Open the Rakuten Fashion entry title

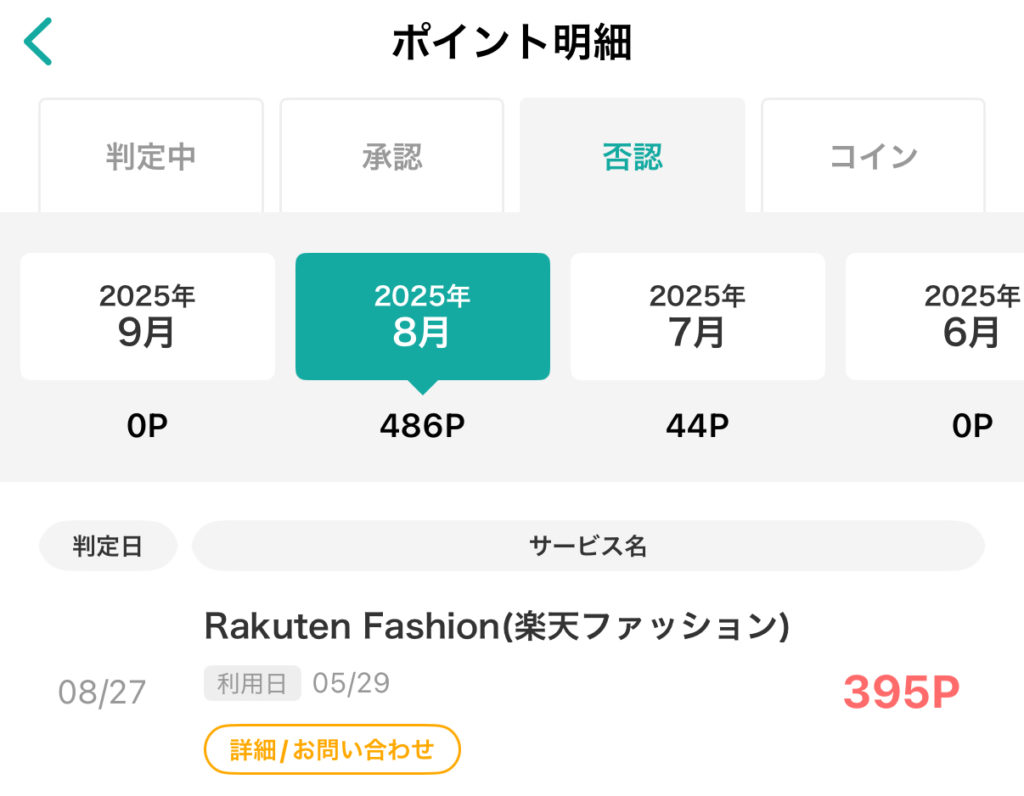pos(496,626)
